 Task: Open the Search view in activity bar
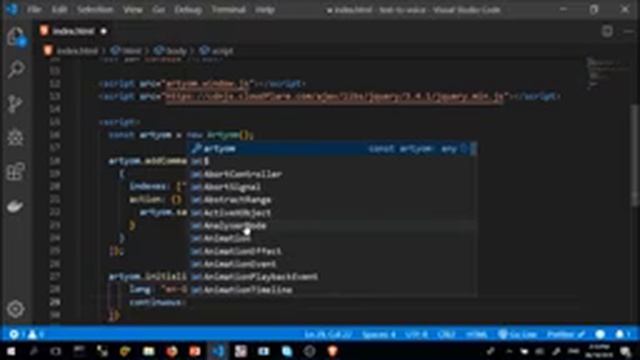[16, 69]
